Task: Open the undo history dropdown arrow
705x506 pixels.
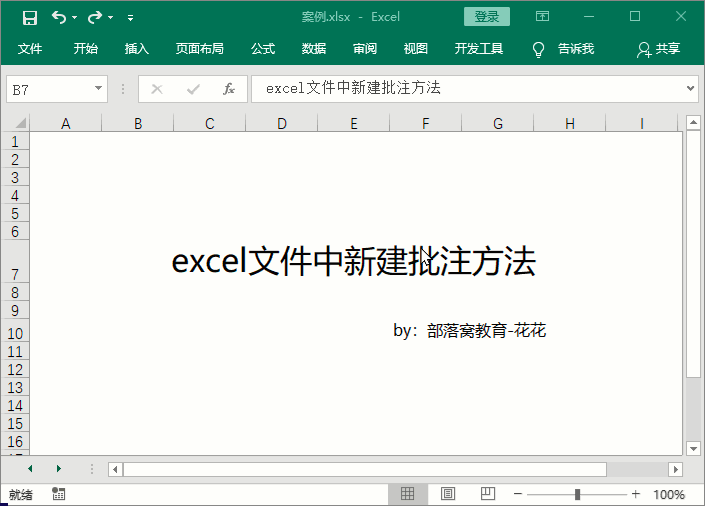Action: [x=75, y=18]
